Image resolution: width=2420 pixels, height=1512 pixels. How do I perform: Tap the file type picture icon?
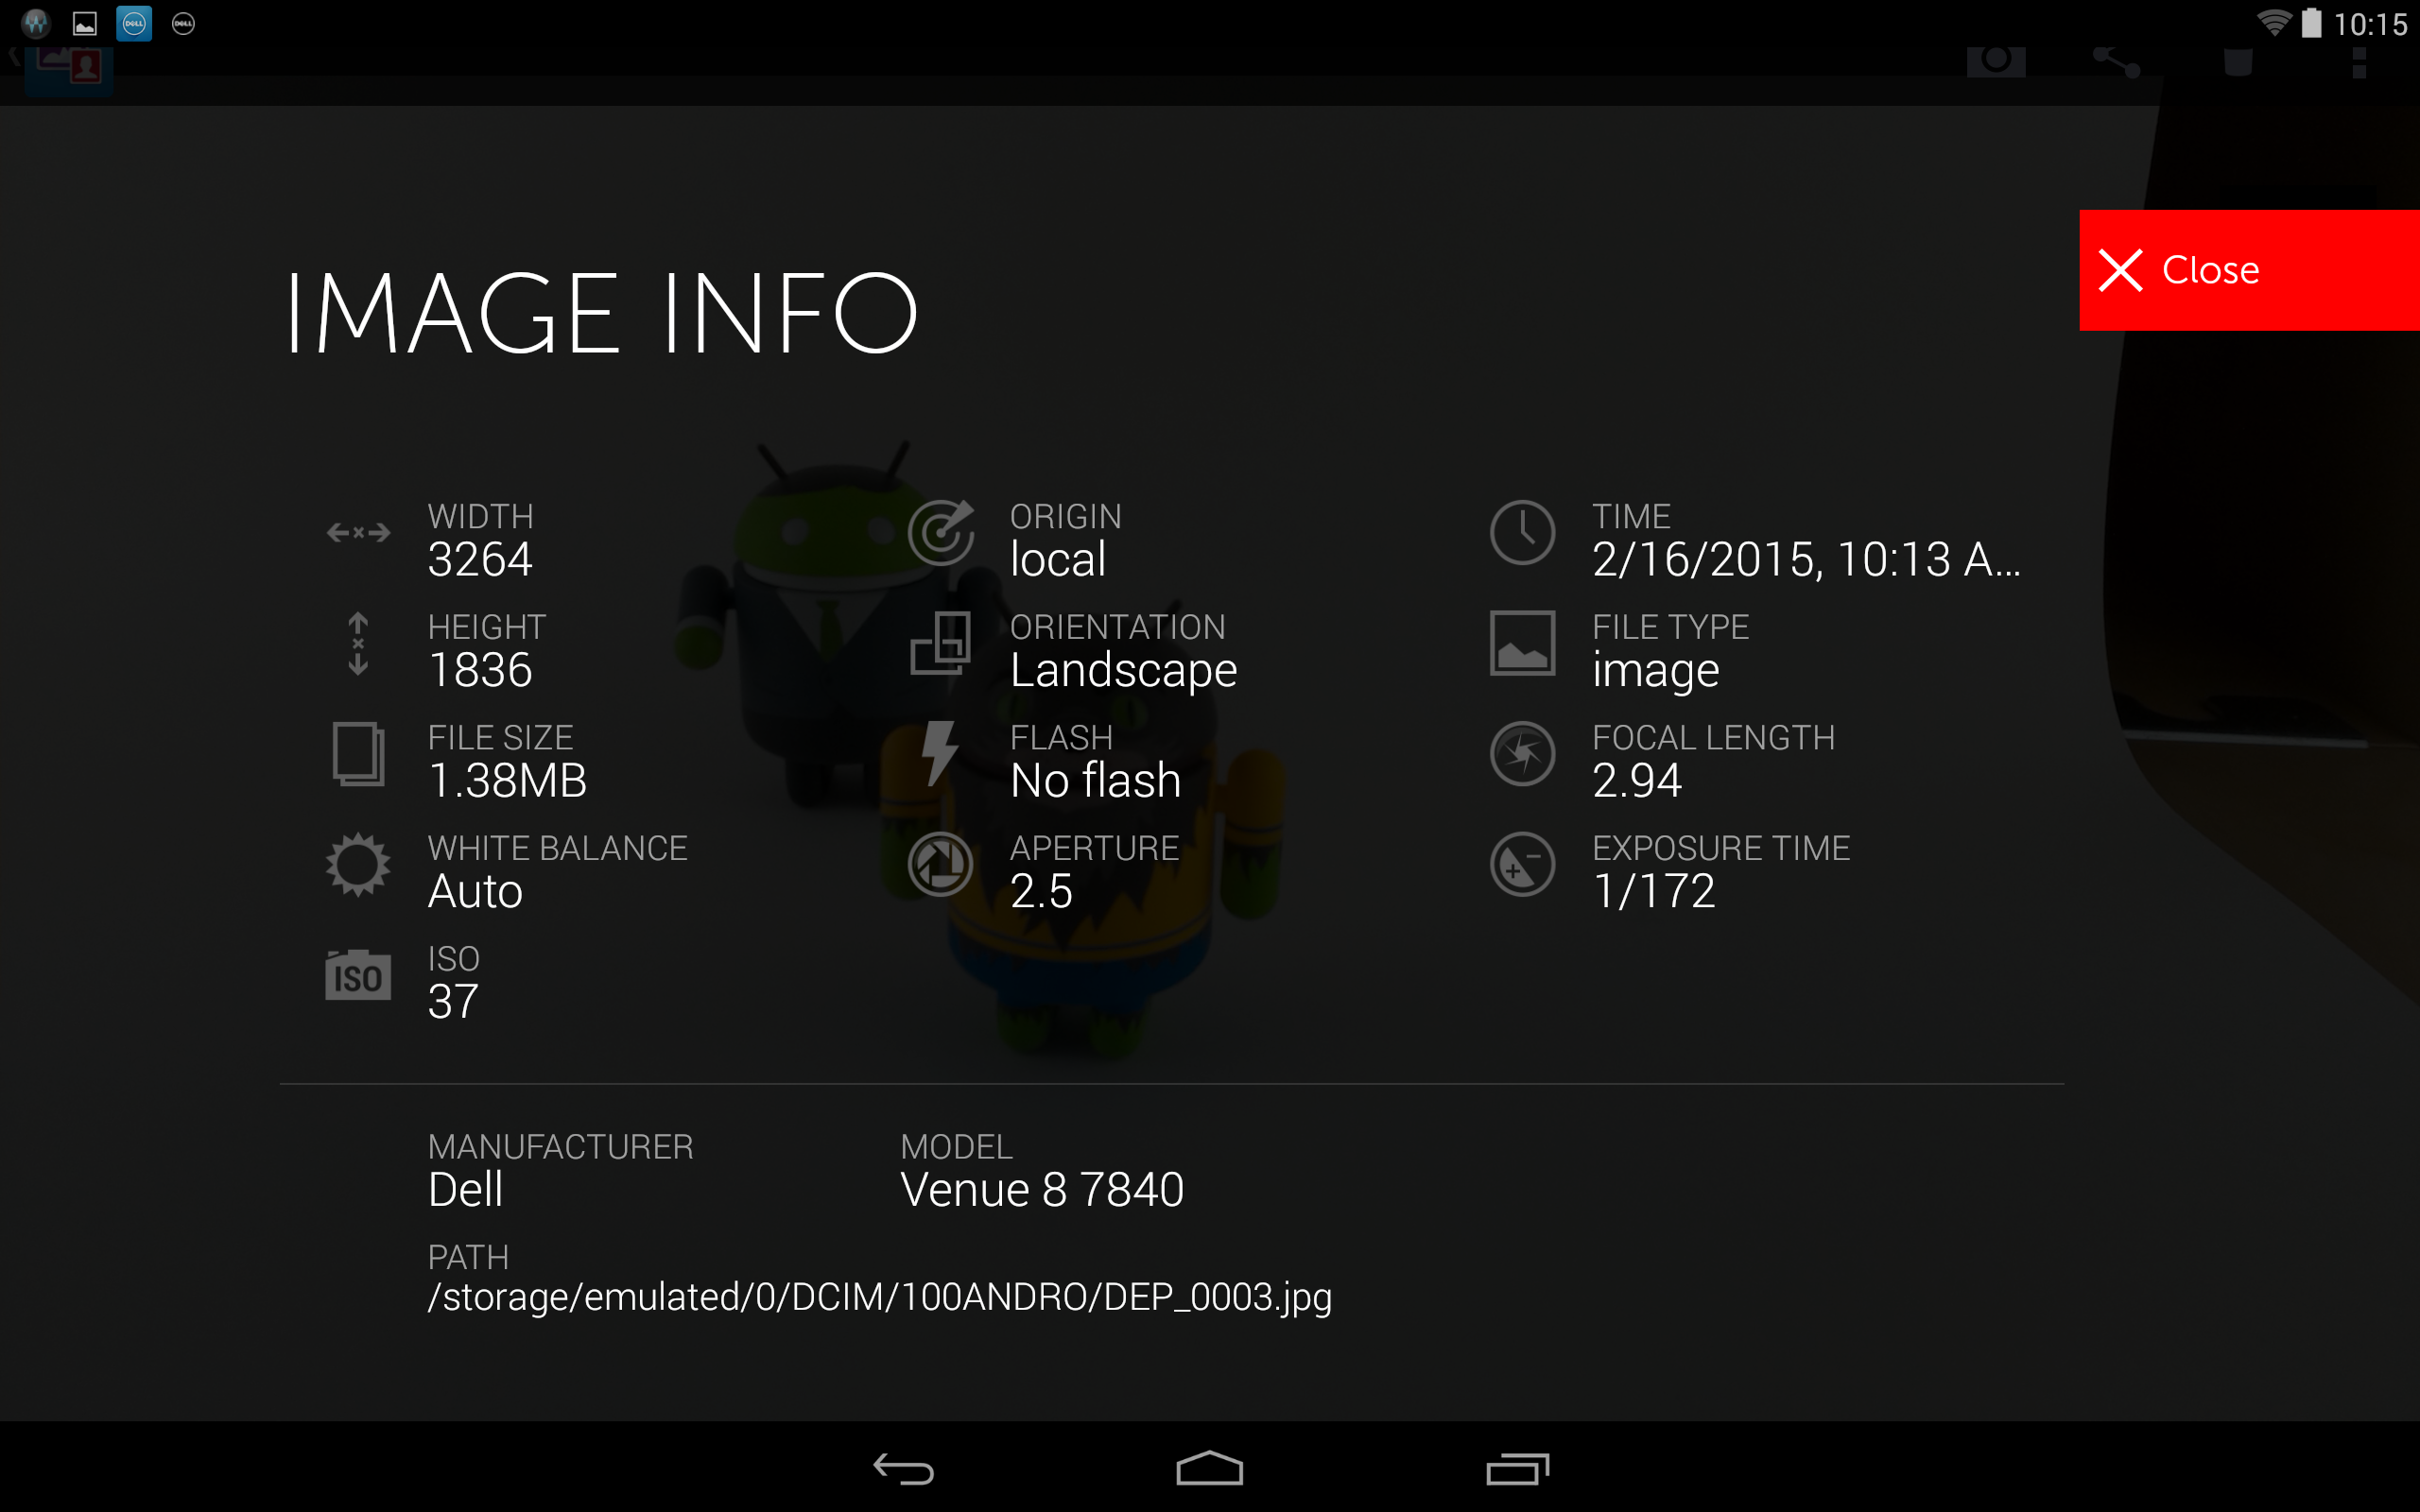[x=1521, y=643]
